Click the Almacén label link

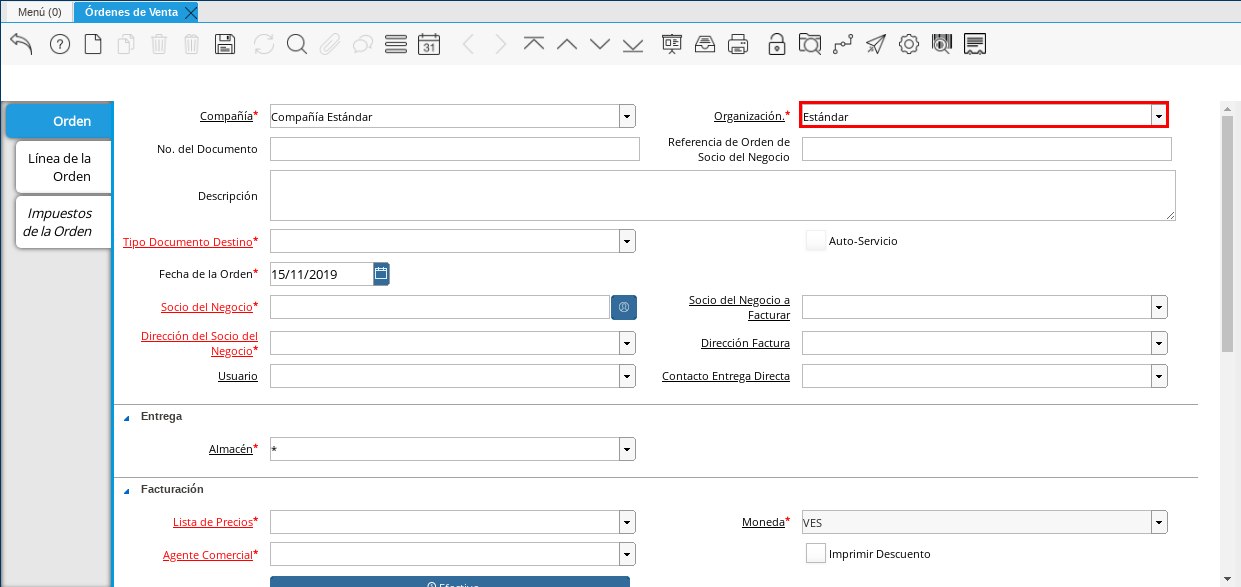click(230, 449)
